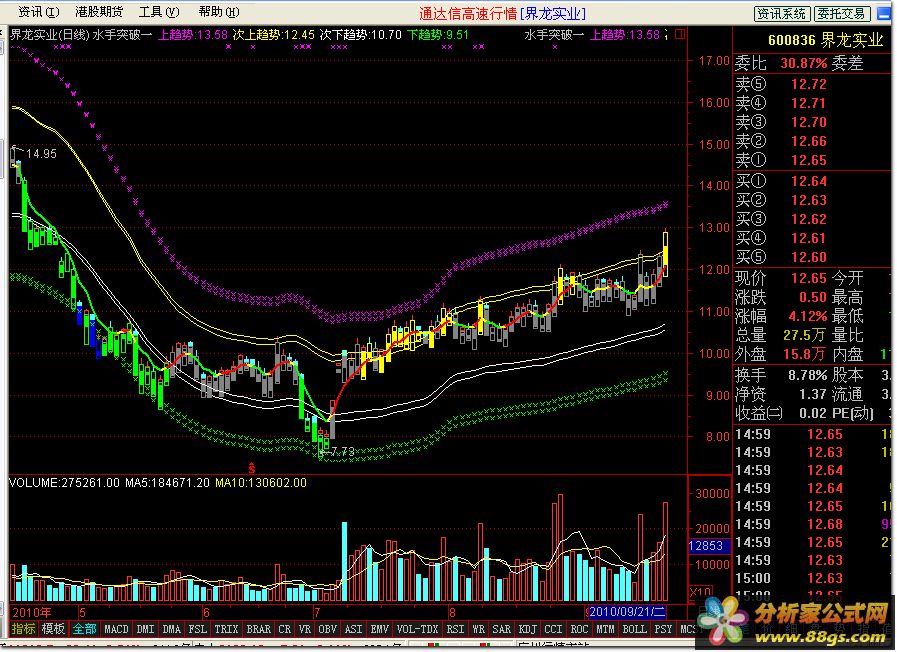Select the EMV indicator tab
This screenshot has width=897, height=652.
click(x=380, y=629)
